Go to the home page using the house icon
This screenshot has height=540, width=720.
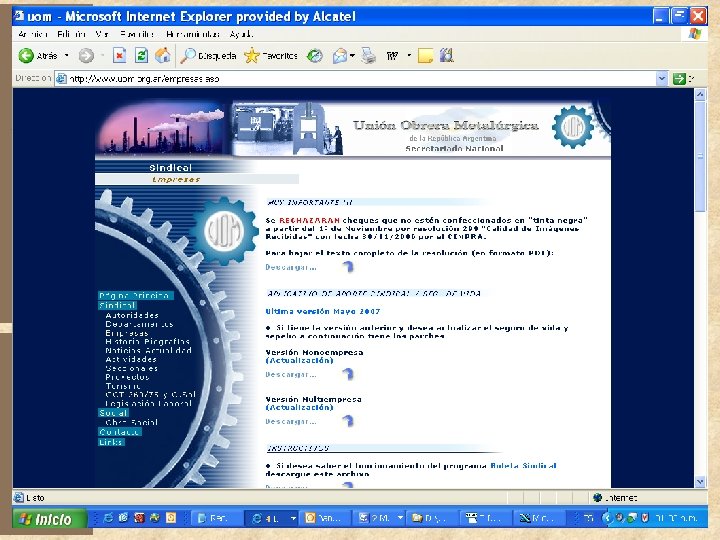pyautogui.click(x=163, y=56)
